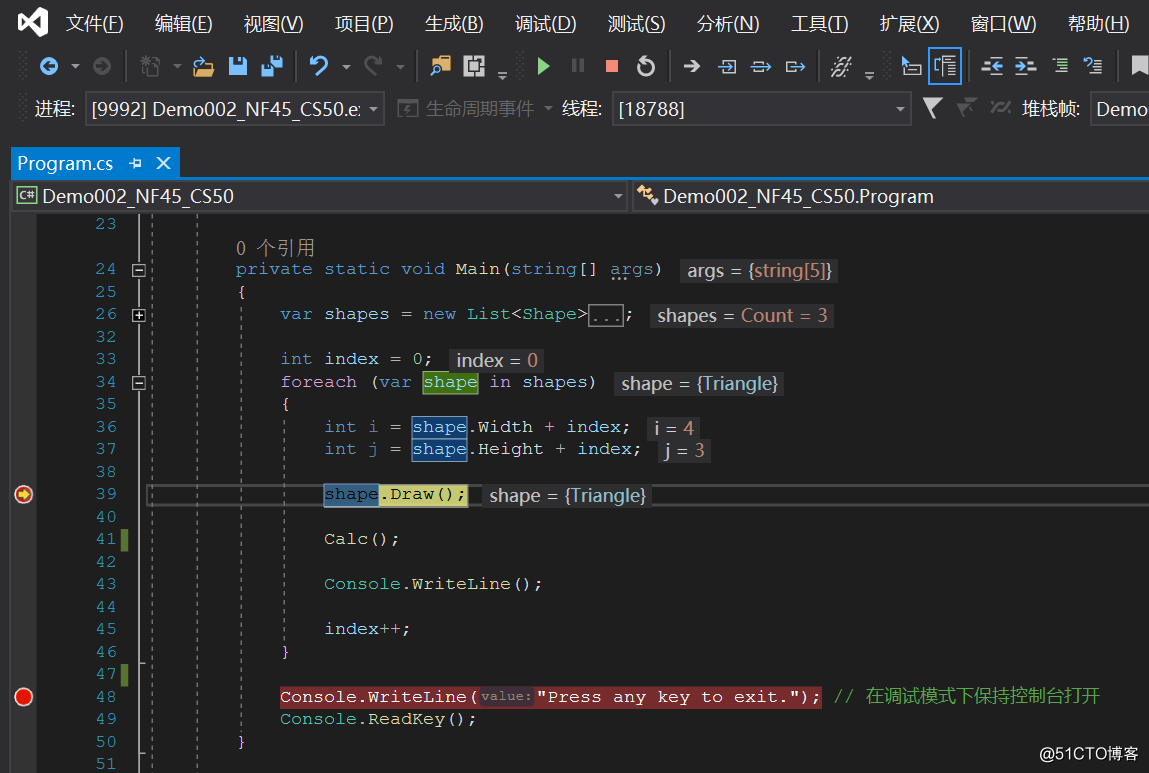
Task: Open the Demo002_NF45_CS50 project scope dropdown
Action: tap(319, 196)
